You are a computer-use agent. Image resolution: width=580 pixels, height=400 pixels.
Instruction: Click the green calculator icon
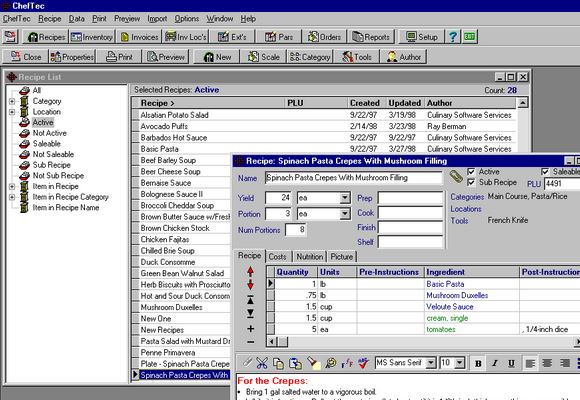coord(470,37)
